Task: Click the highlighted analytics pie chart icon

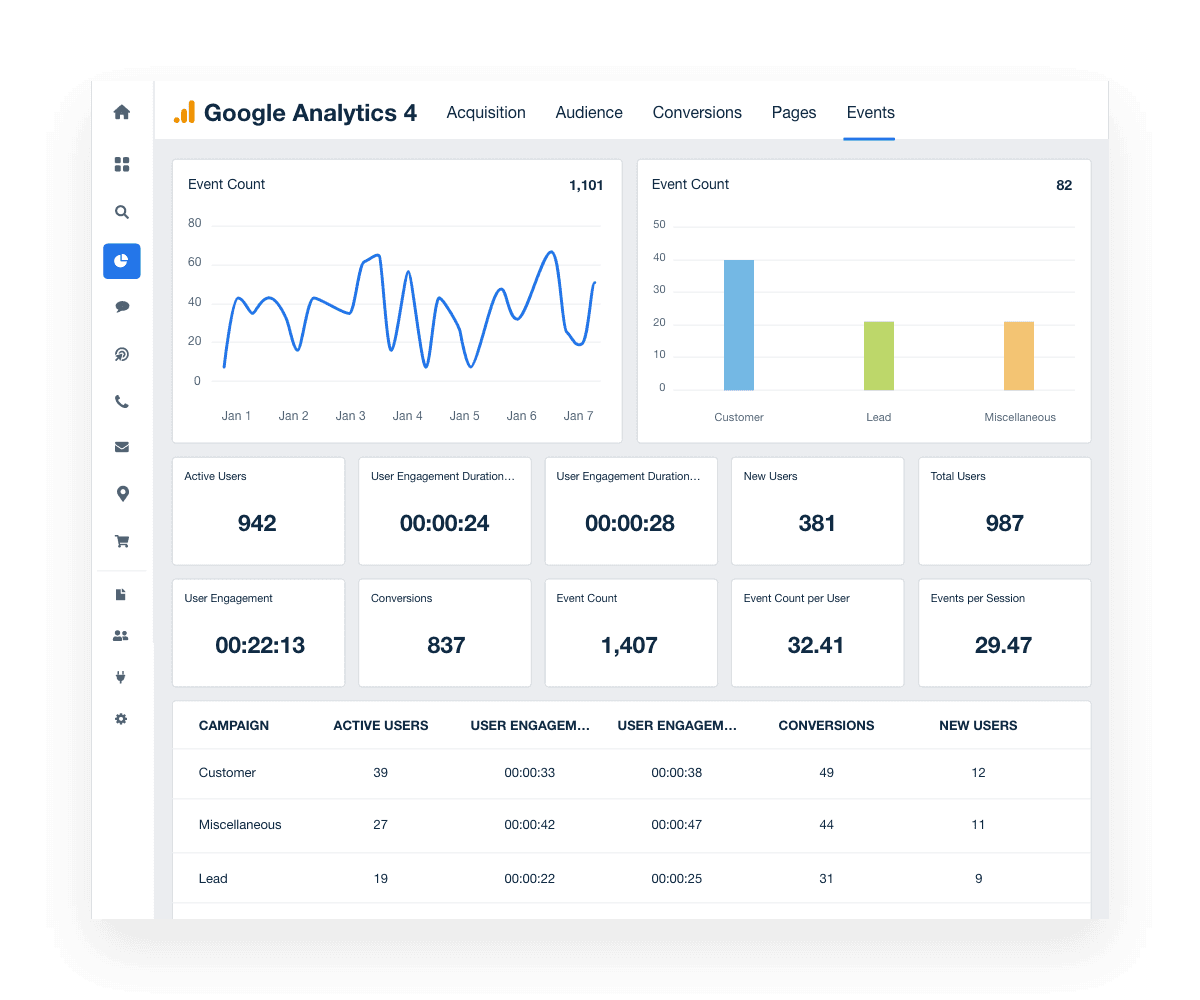Action: 121,260
